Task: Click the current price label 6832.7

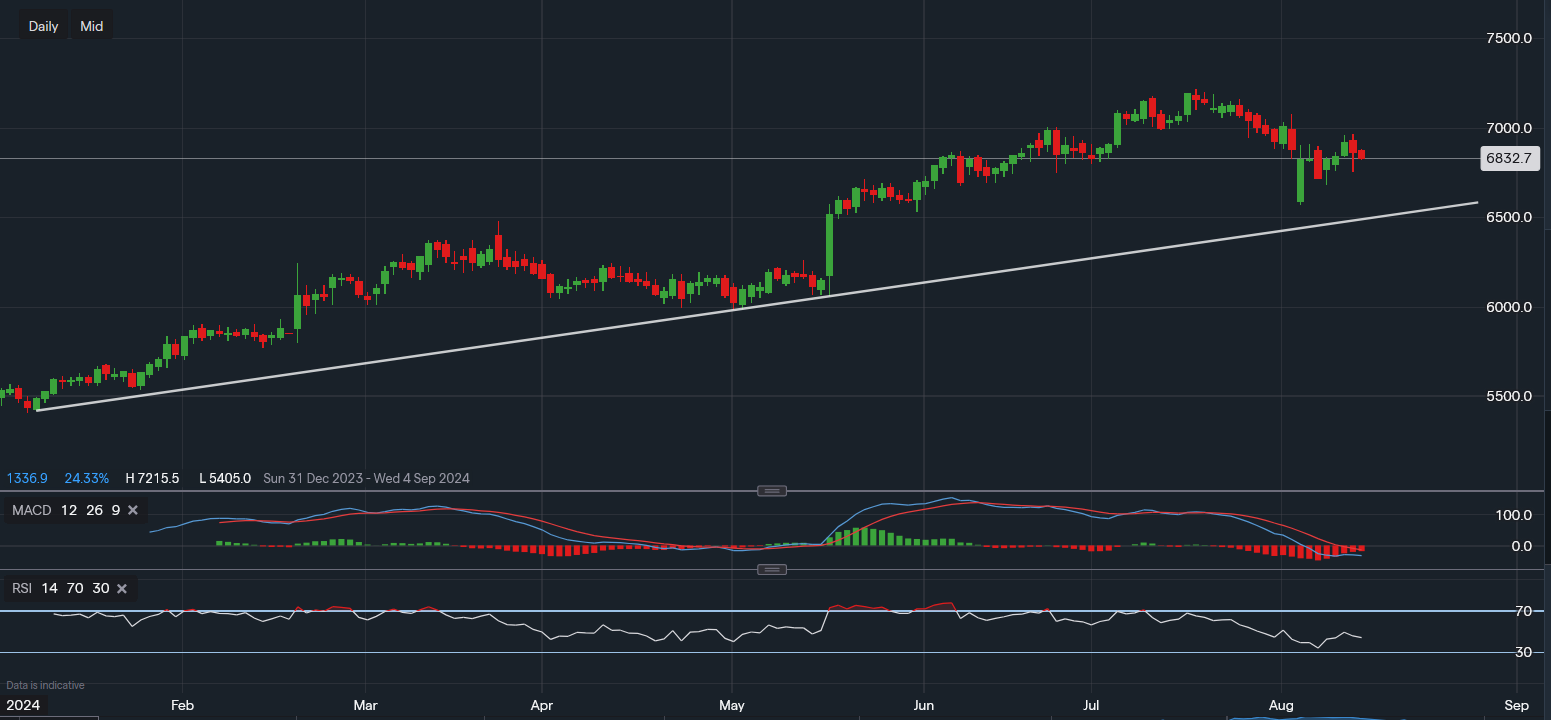Action: [x=1511, y=158]
